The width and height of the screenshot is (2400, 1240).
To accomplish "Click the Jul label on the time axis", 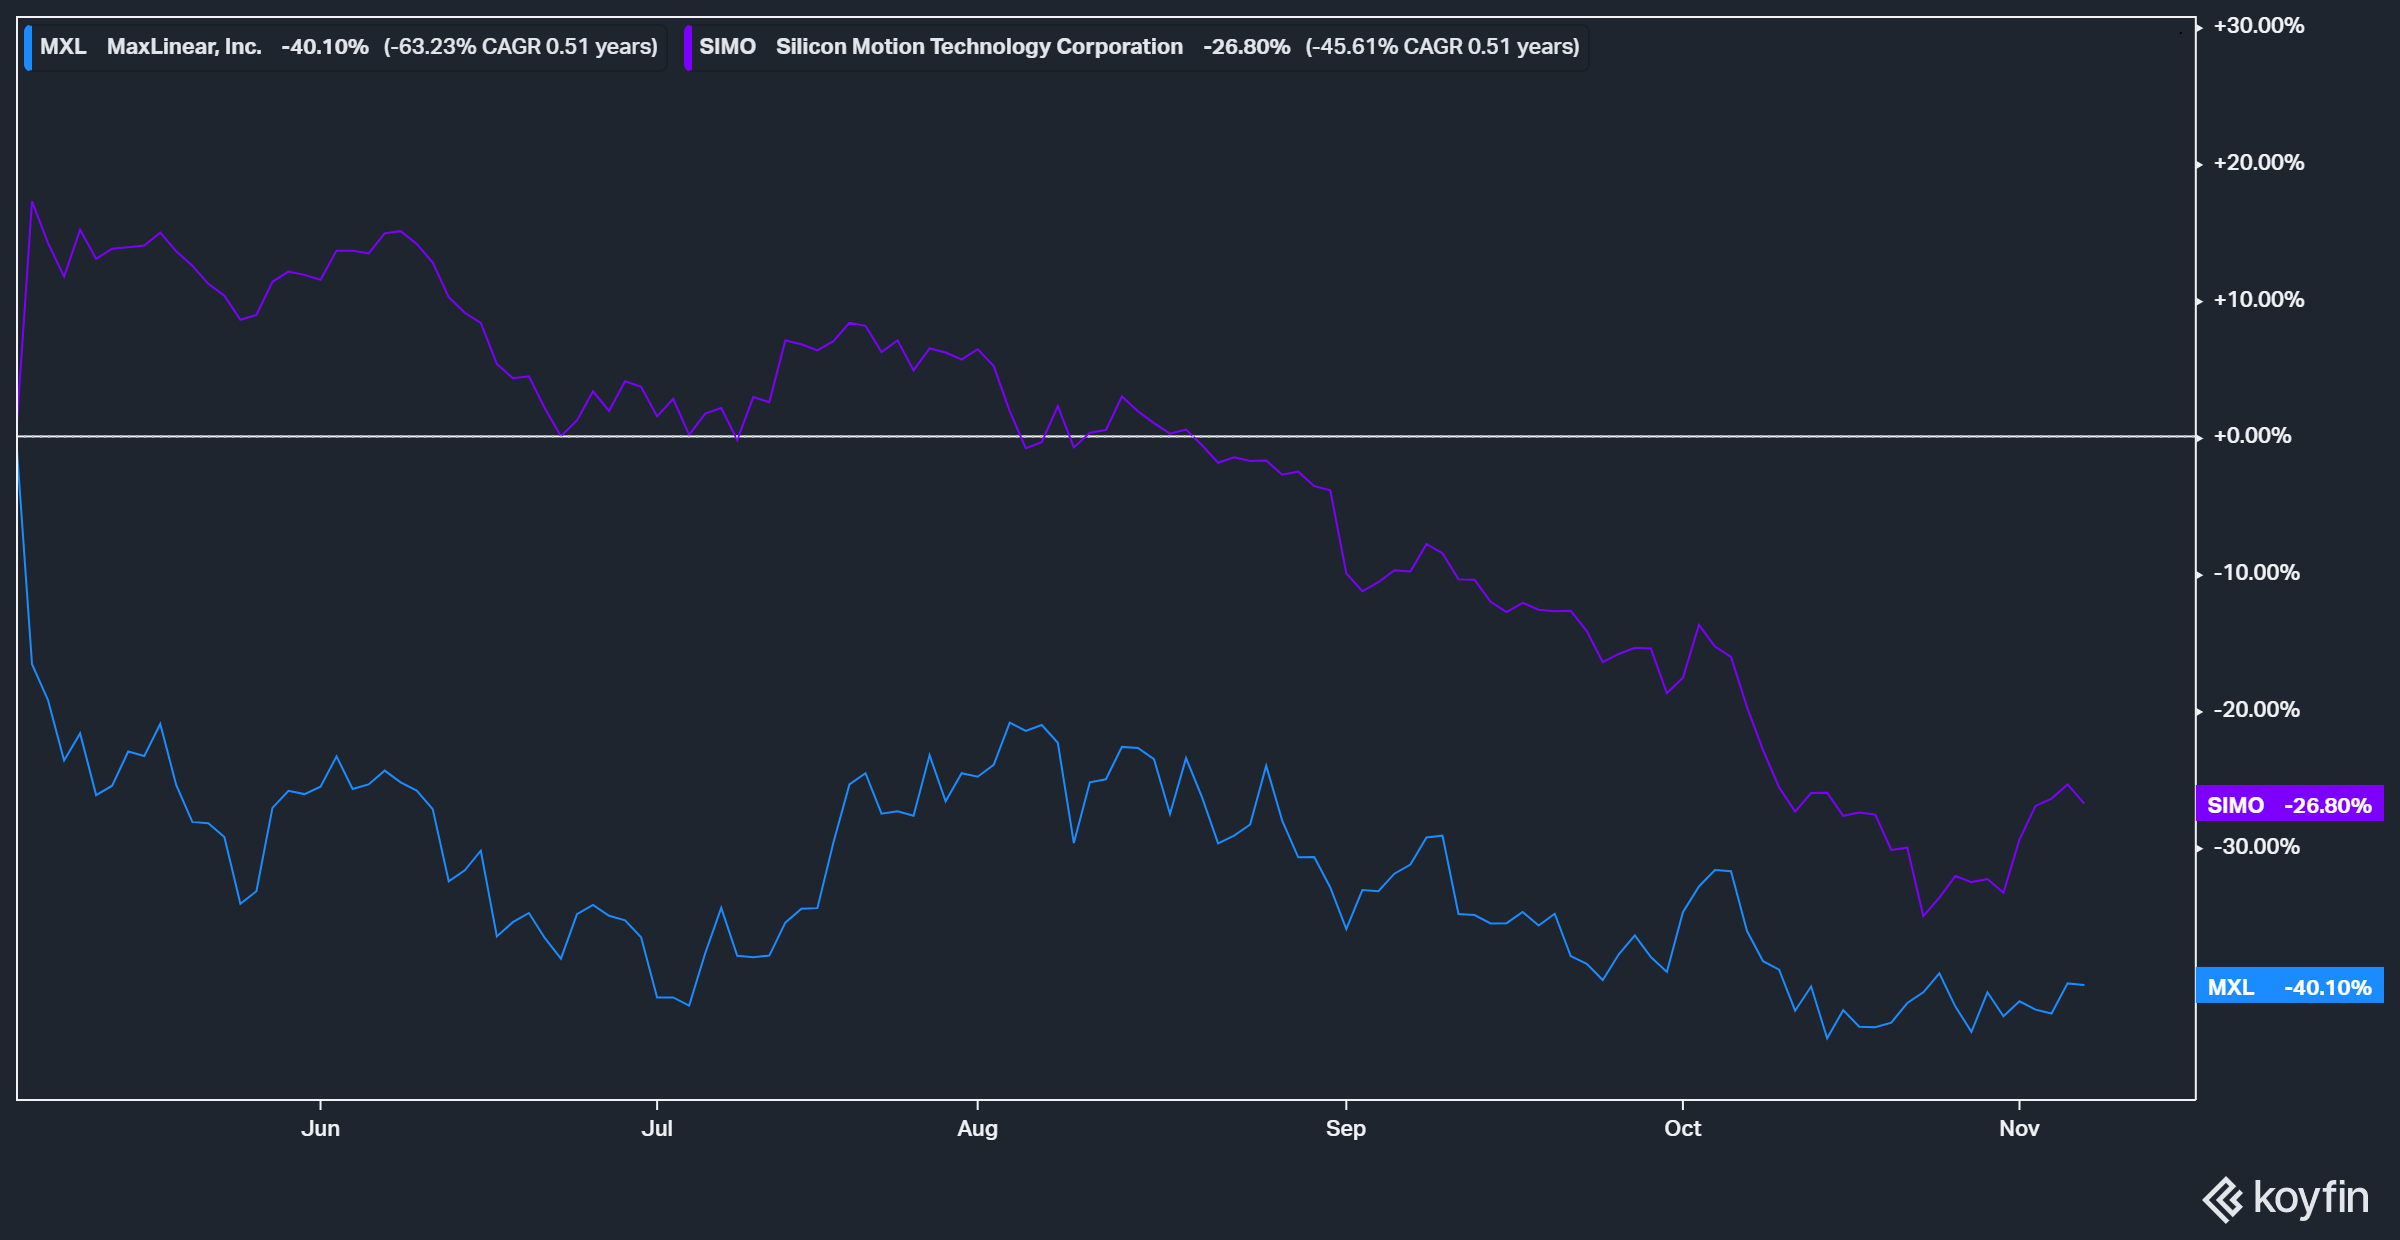I will tap(657, 1129).
